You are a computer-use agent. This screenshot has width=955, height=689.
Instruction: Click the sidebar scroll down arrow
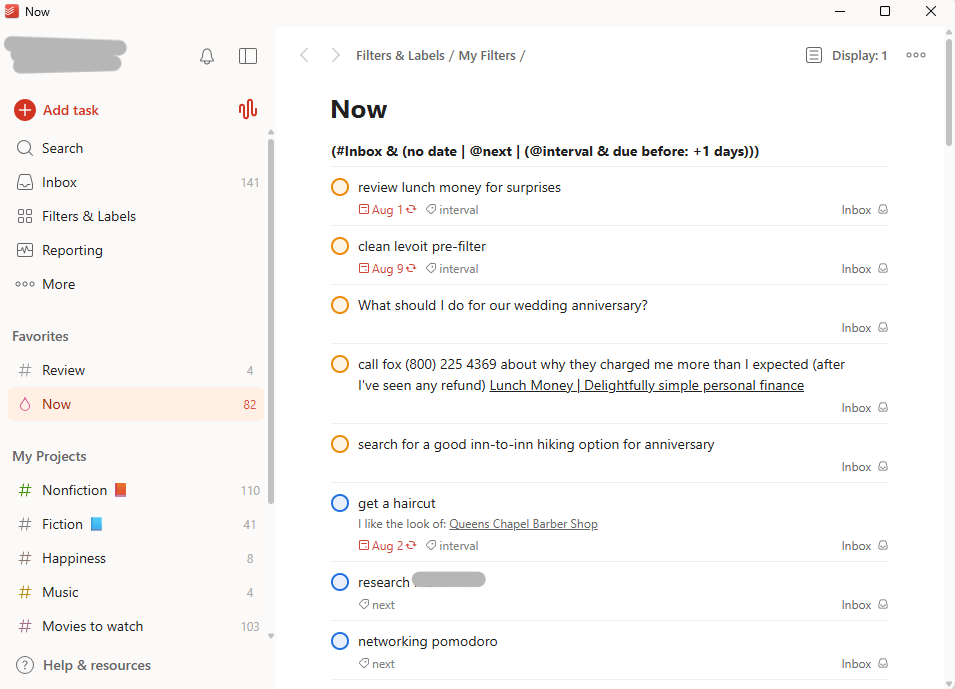point(271,636)
